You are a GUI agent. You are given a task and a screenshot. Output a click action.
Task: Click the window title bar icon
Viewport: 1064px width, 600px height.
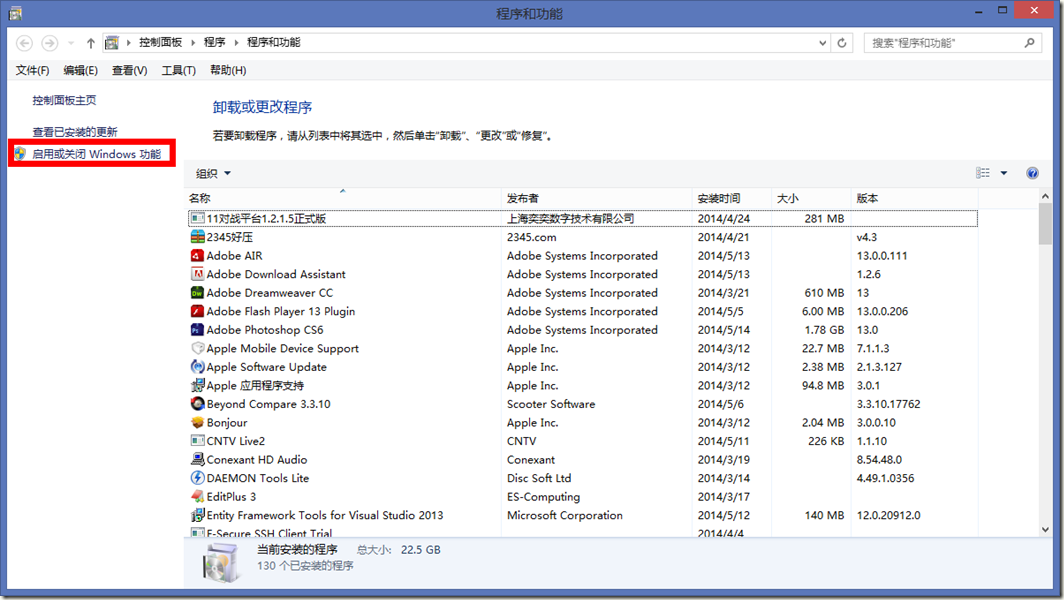pyautogui.click(x=15, y=13)
